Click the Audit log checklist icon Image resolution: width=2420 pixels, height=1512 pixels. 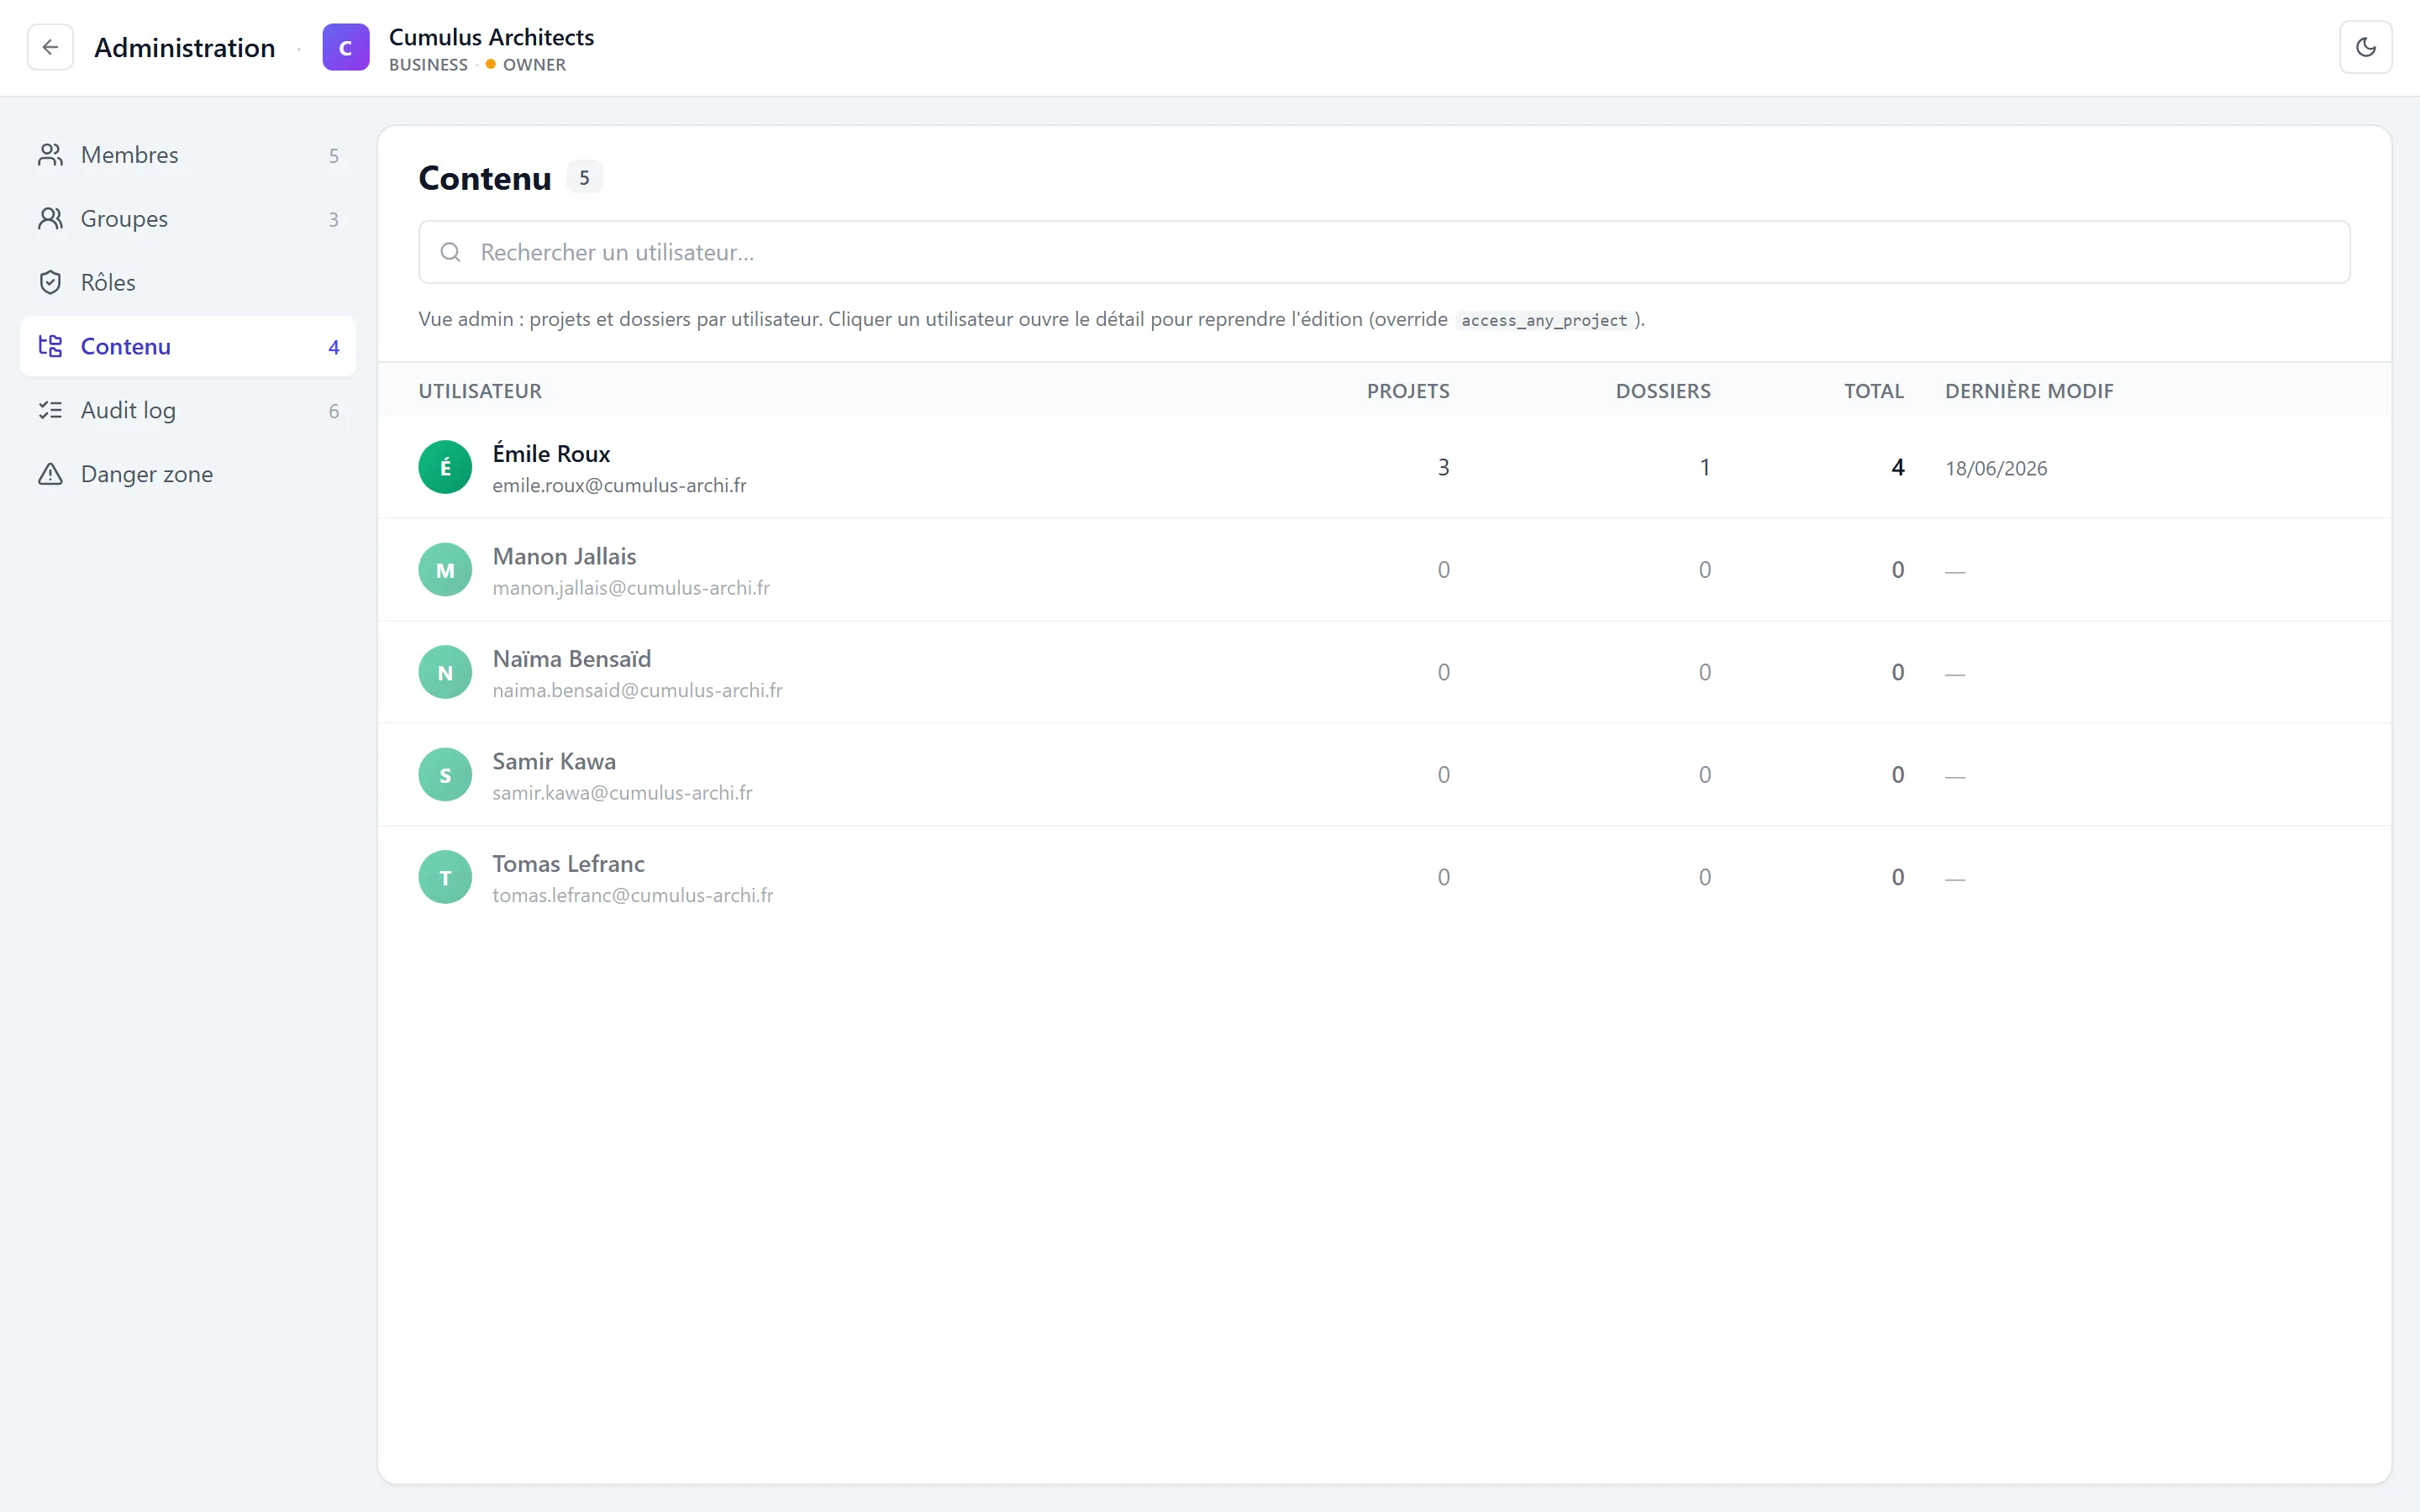tap(50, 411)
